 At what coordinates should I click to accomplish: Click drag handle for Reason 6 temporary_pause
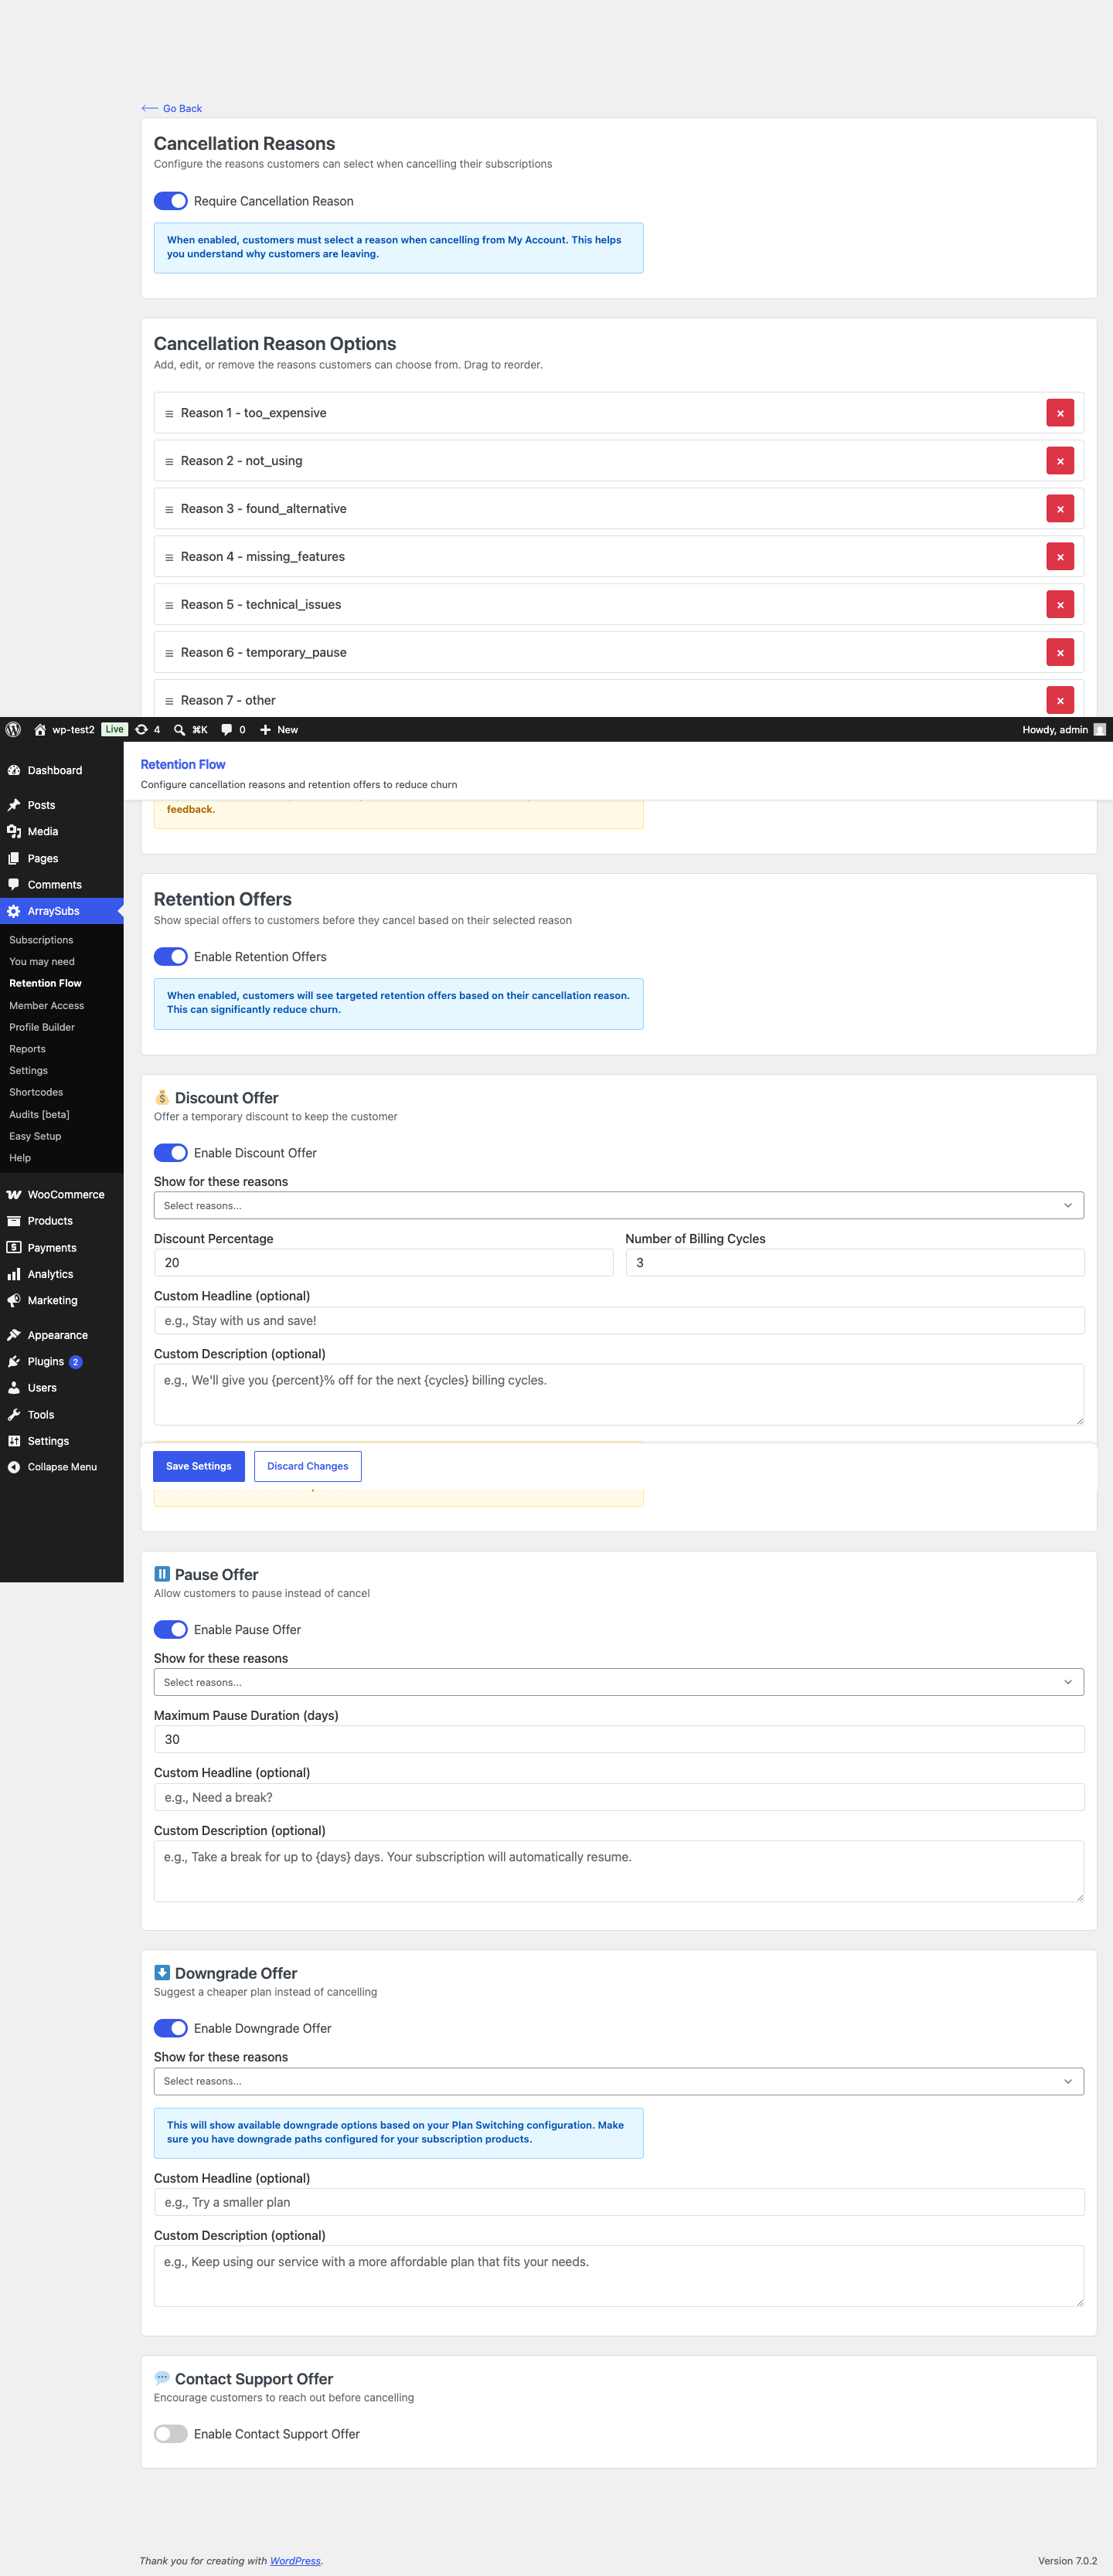click(169, 654)
